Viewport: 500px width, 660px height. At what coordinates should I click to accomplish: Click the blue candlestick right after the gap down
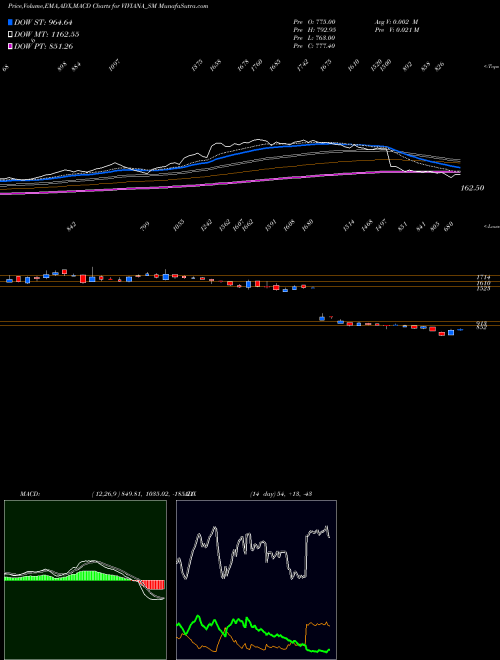point(322,319)
